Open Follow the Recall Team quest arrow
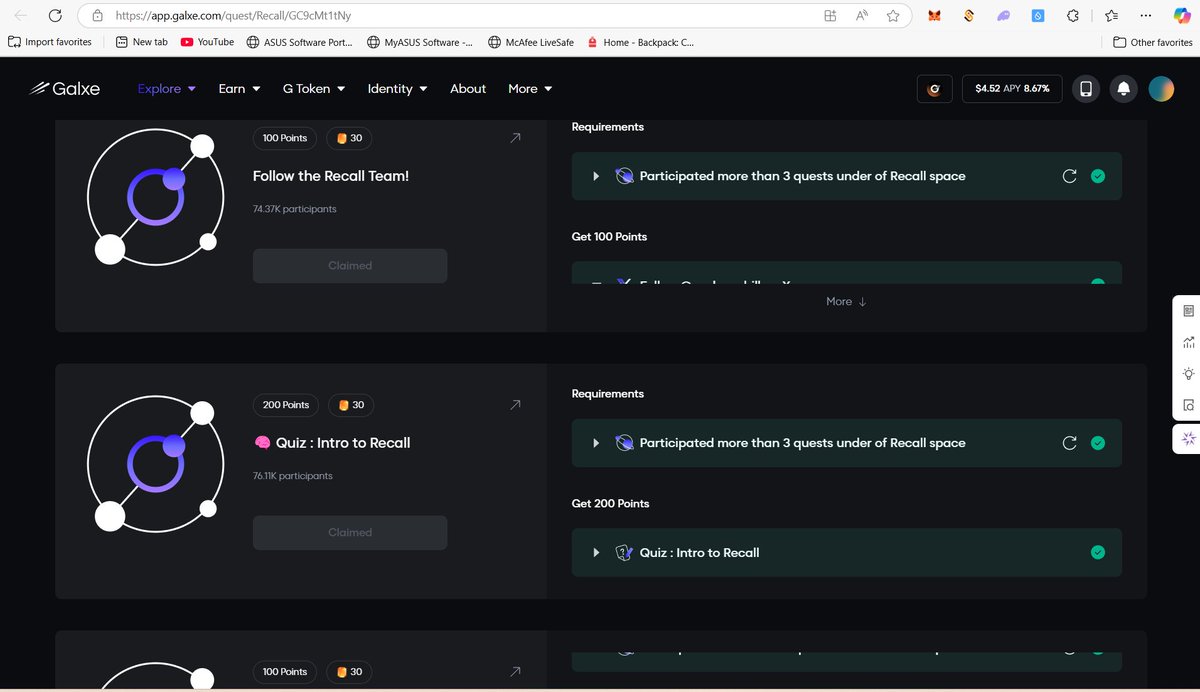The width and height of the screenshot is (1200, 692). point(515,138)
